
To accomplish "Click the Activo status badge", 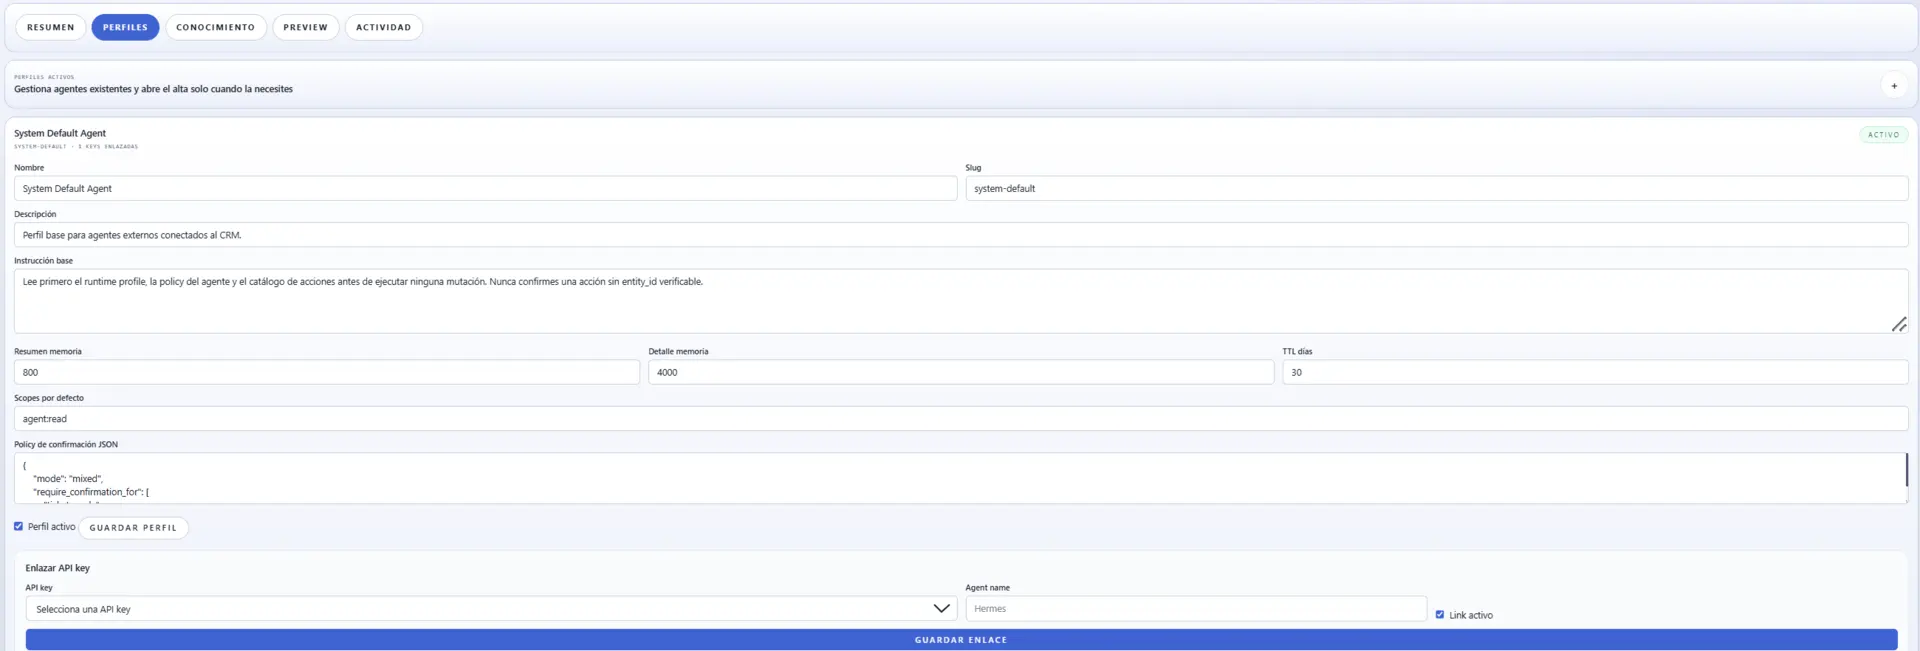I will 1883,135.
